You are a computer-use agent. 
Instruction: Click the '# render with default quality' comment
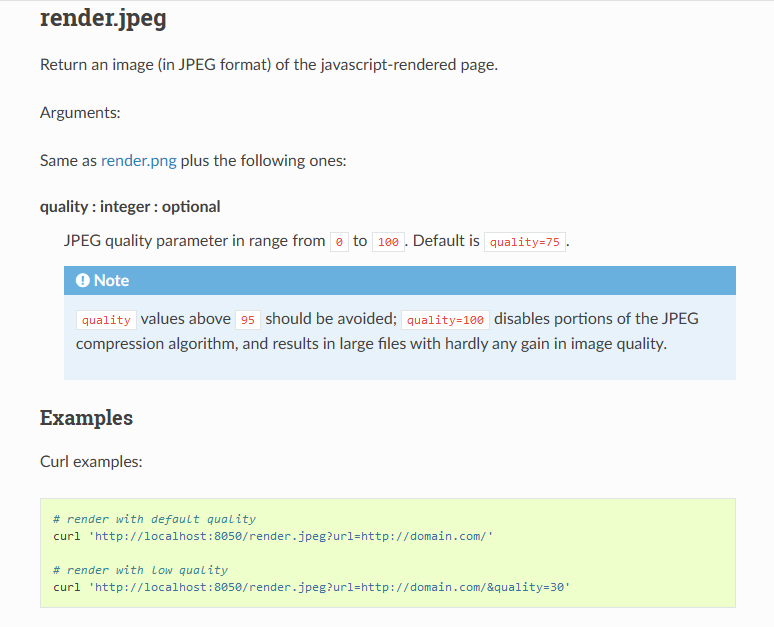coord(154,519)
